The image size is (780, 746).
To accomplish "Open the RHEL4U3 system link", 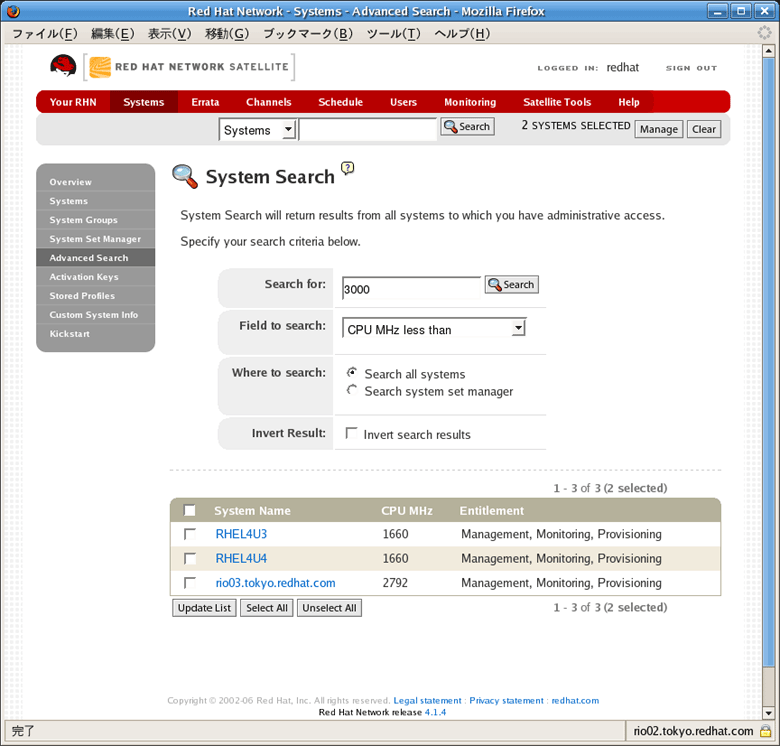I will (x=241, y=534).
